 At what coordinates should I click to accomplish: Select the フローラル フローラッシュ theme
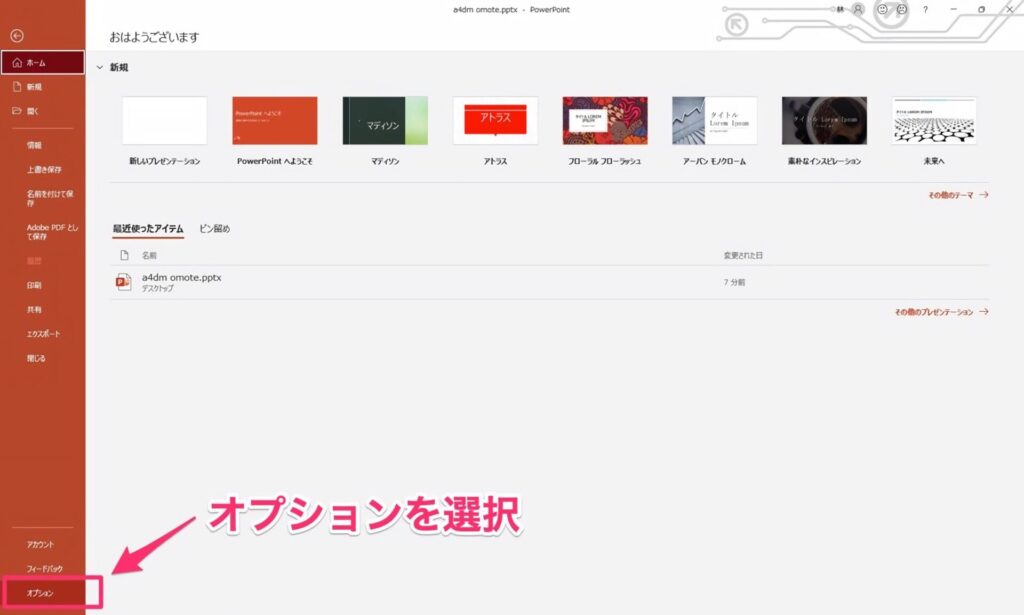point(605,121)
